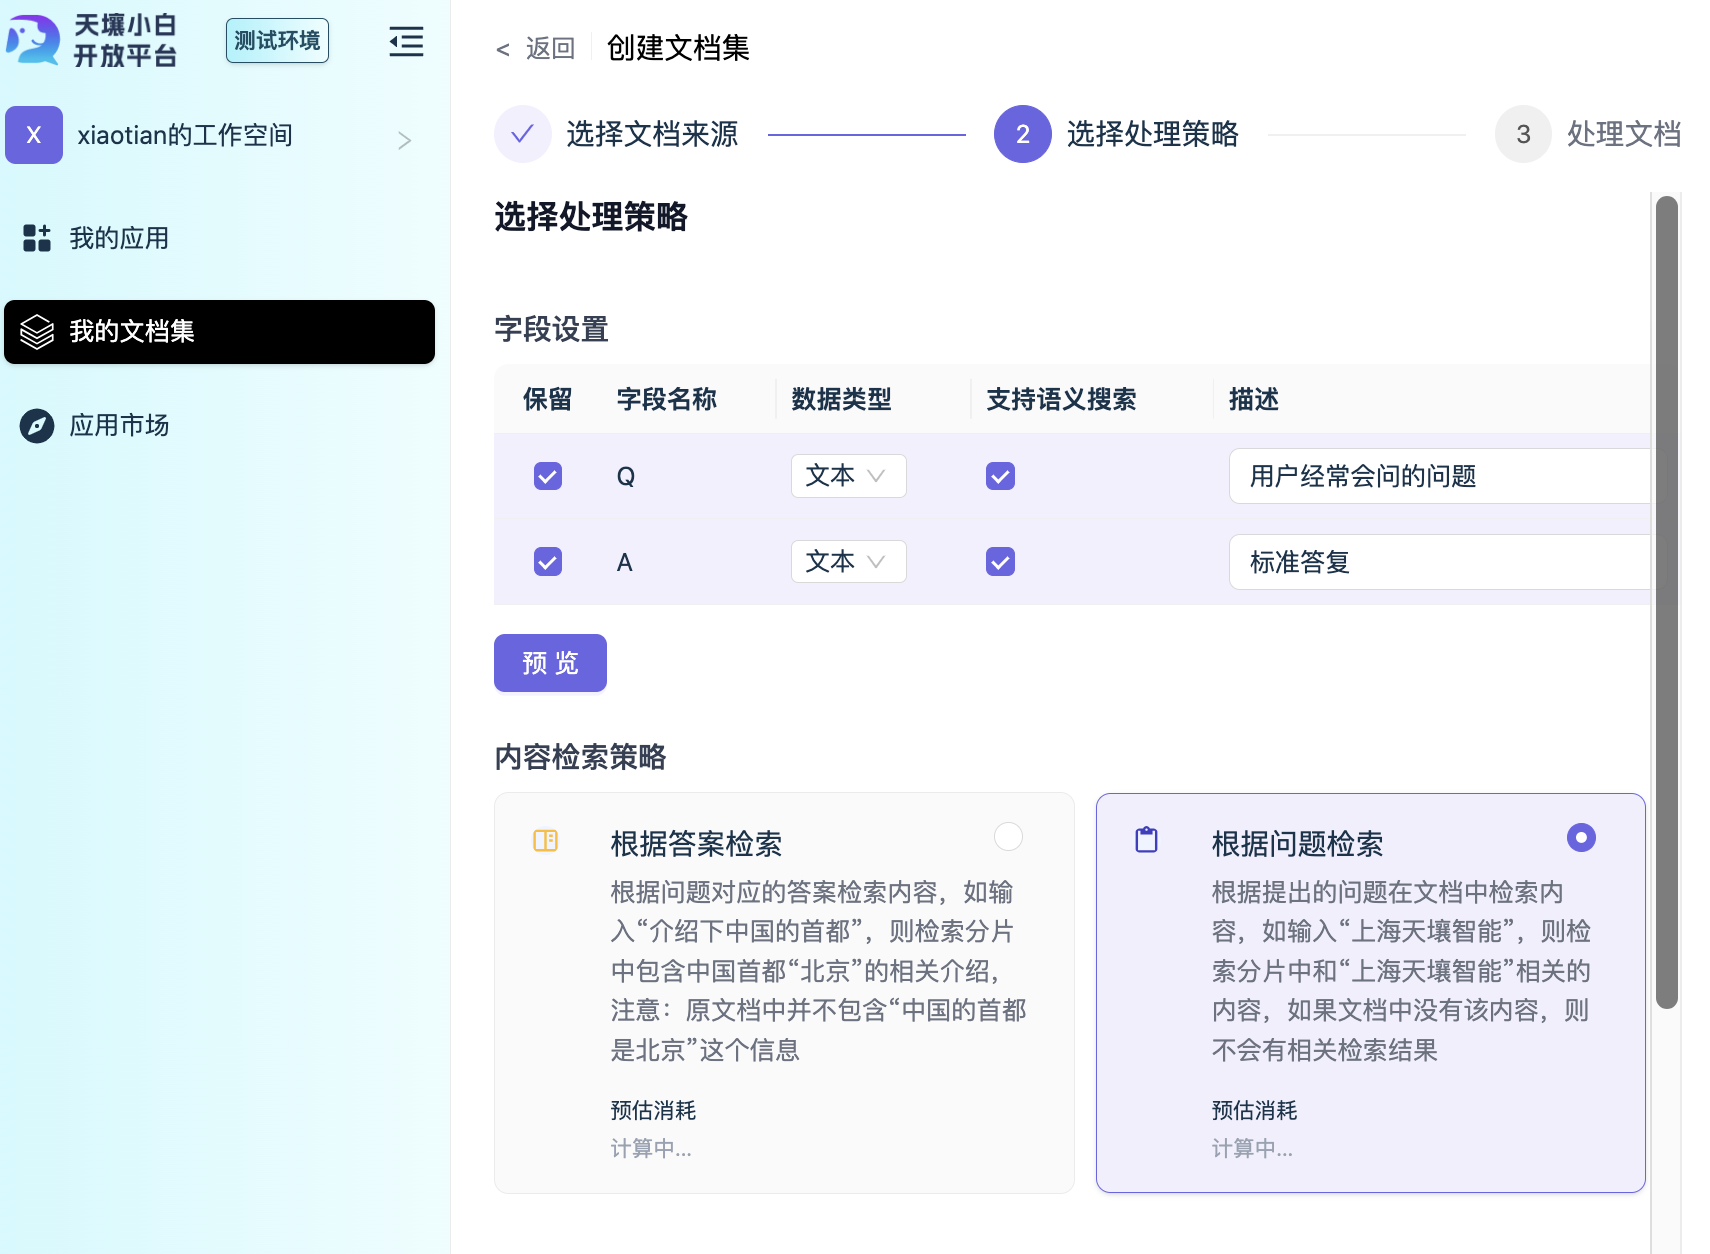
Task: Click the purple X workspace avatar
Action: tap(34, 135)
